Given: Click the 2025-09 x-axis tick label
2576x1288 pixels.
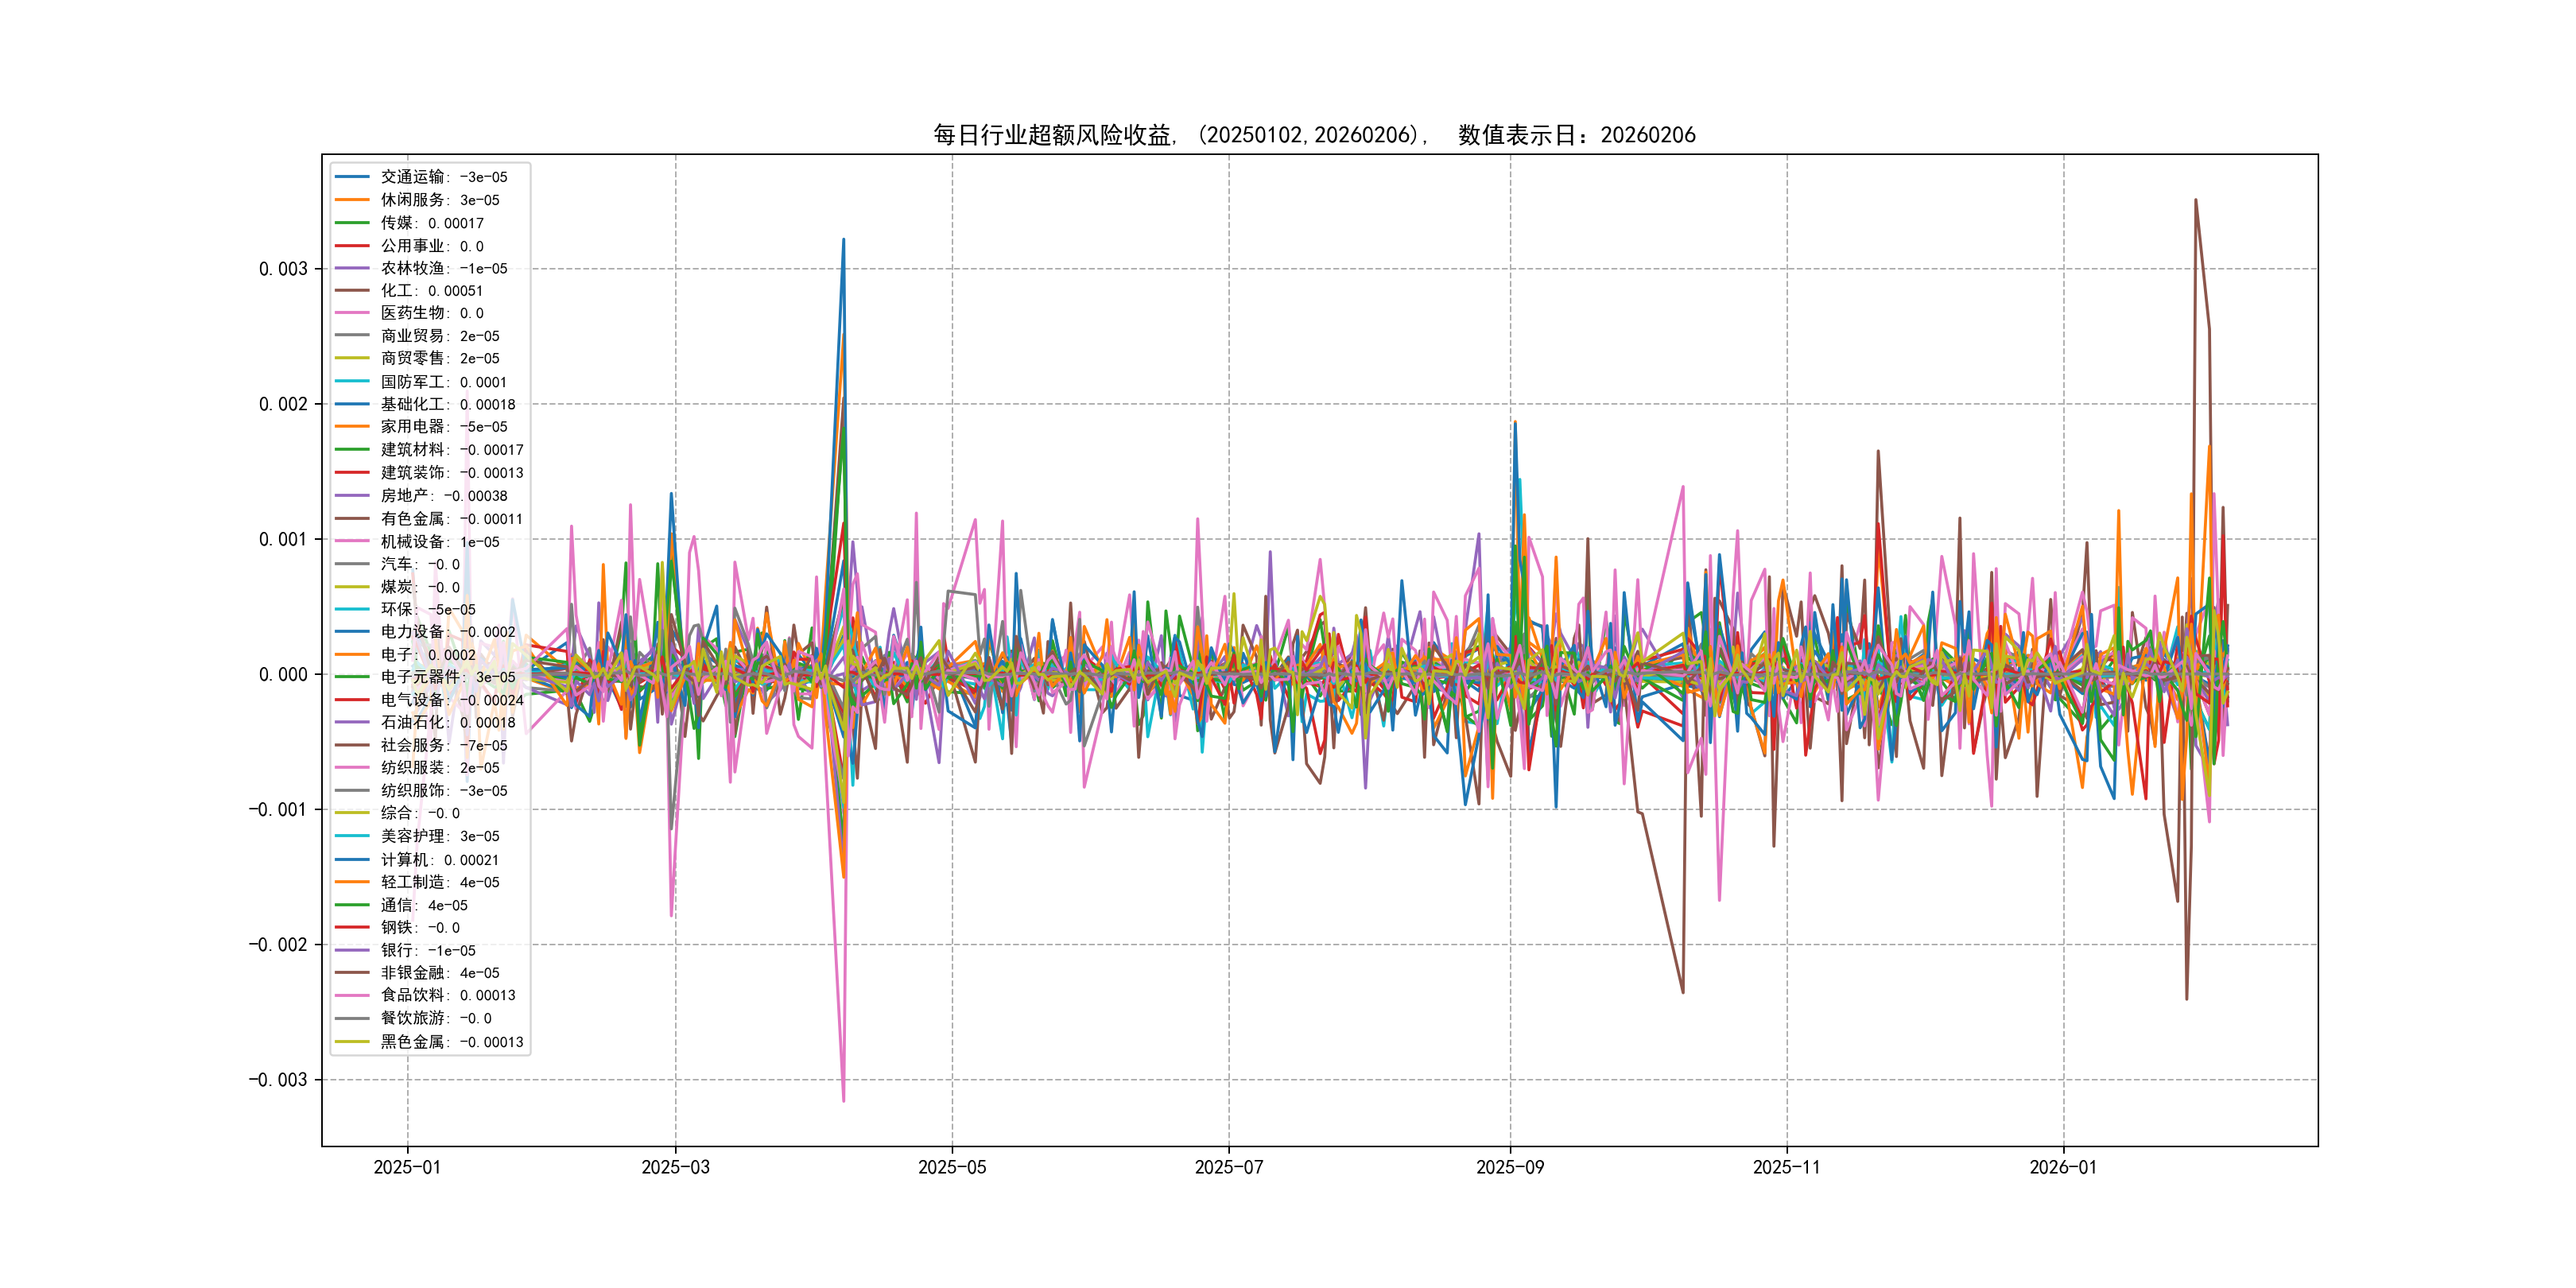Looking at the screenshot, I should (1510, 1168).
